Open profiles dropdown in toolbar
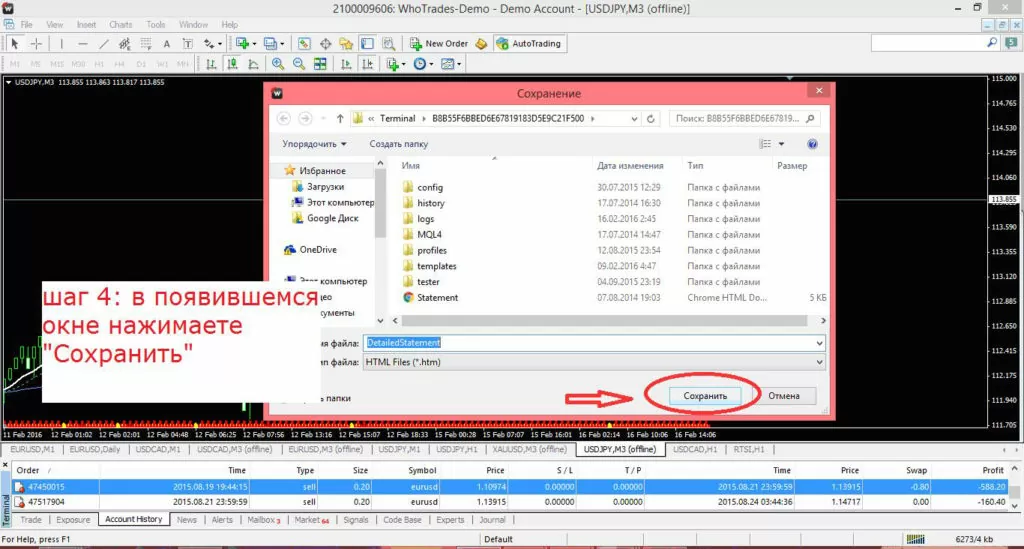Image resolution: width=1024 pixels, height=549 pixels. (x=282, y=44)
